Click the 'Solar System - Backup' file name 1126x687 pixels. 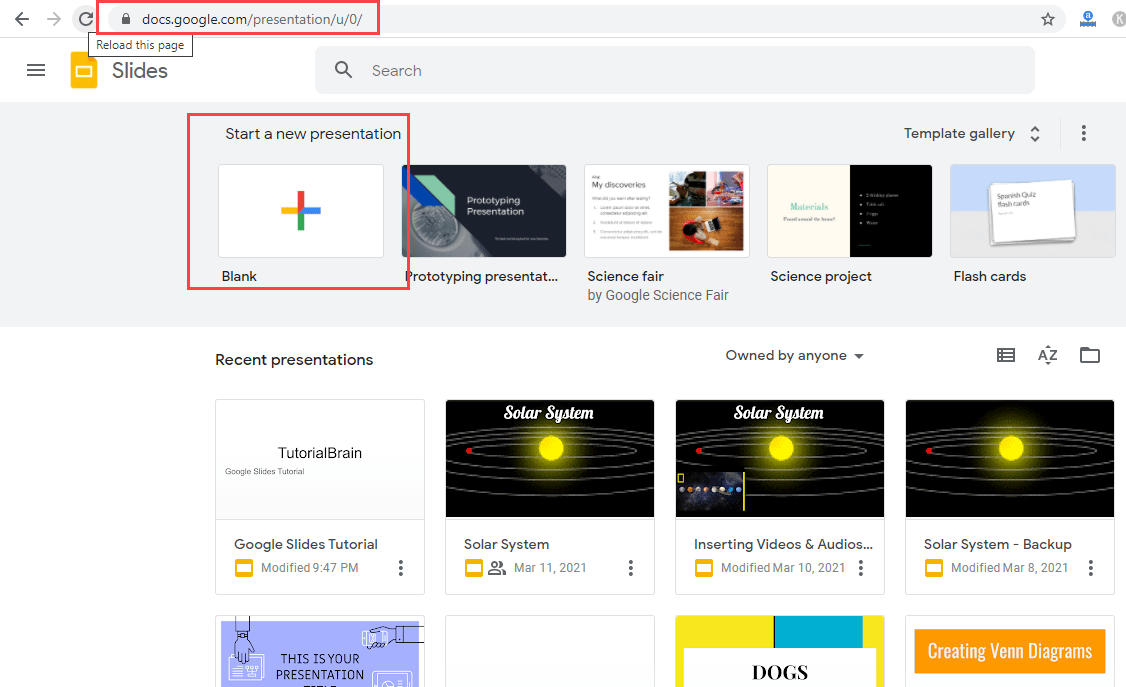997,544
